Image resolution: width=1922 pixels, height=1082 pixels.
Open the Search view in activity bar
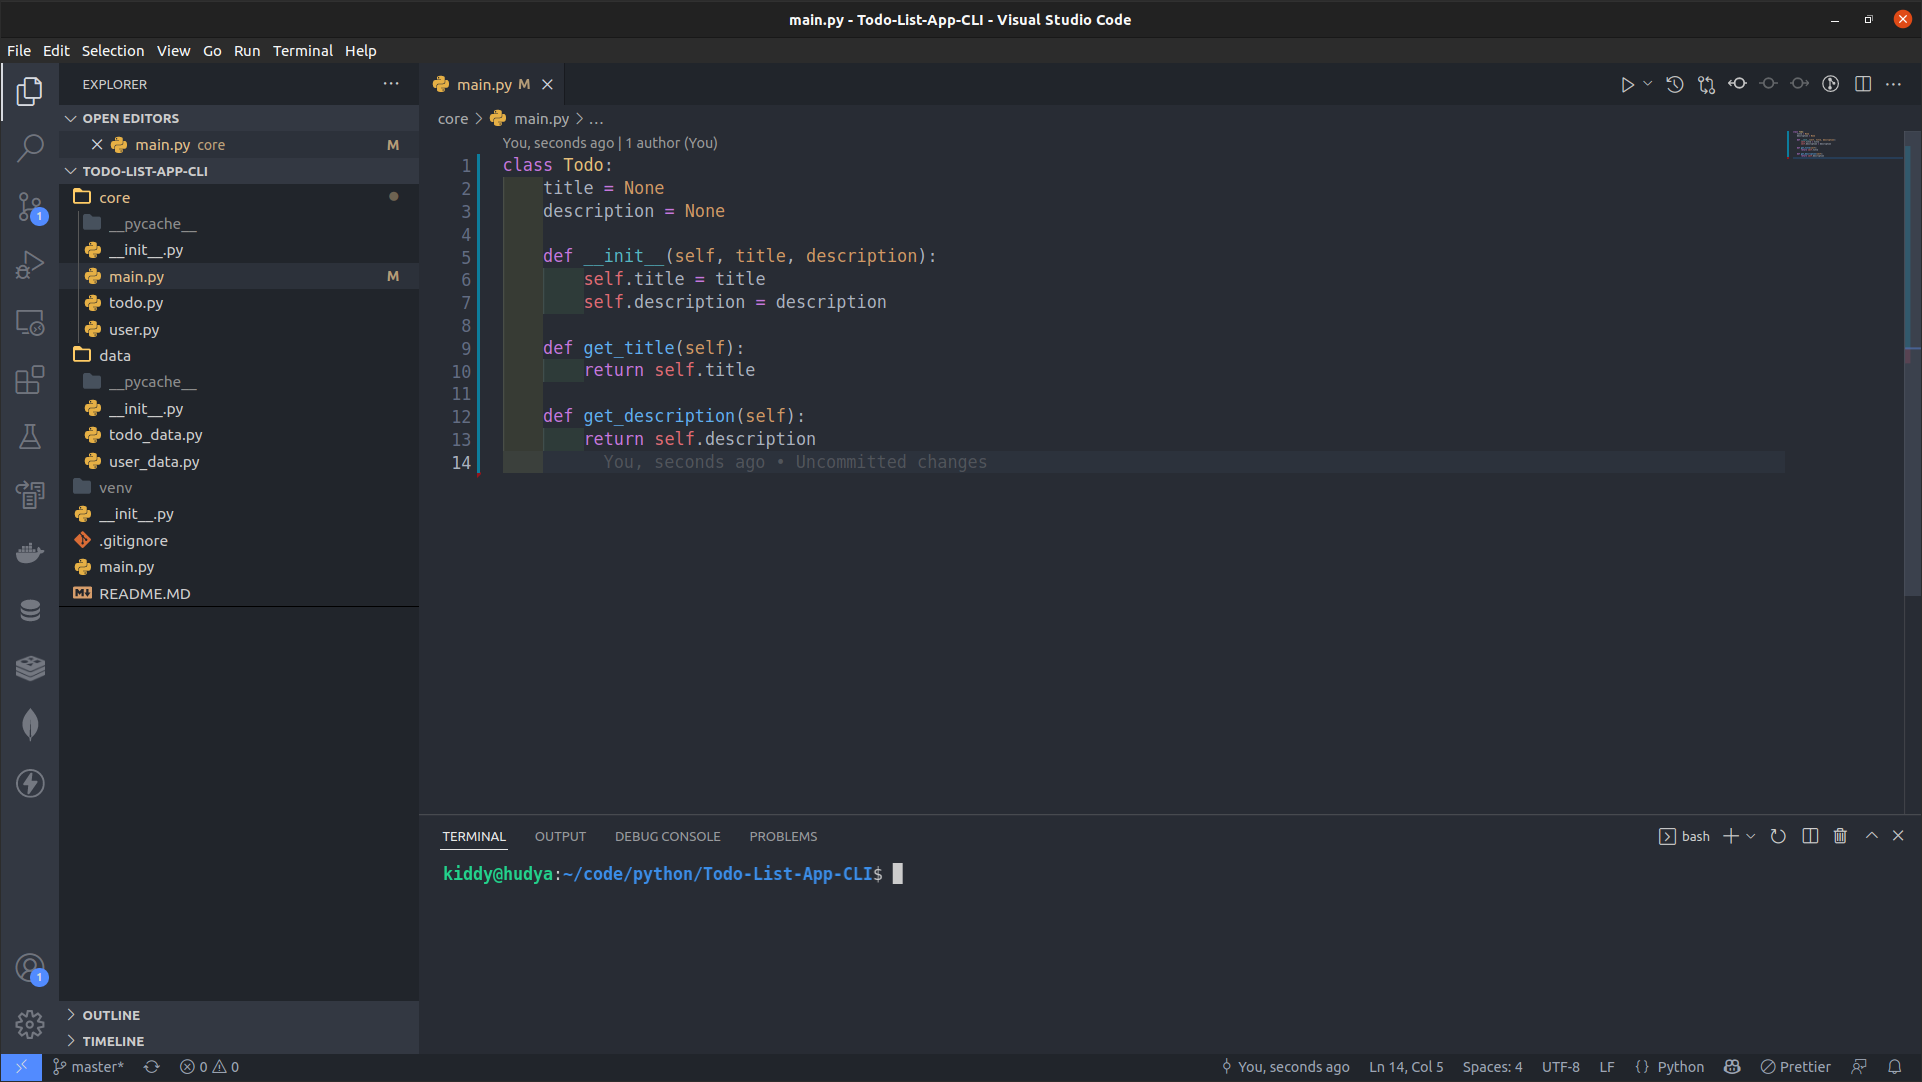coord(30,148)
